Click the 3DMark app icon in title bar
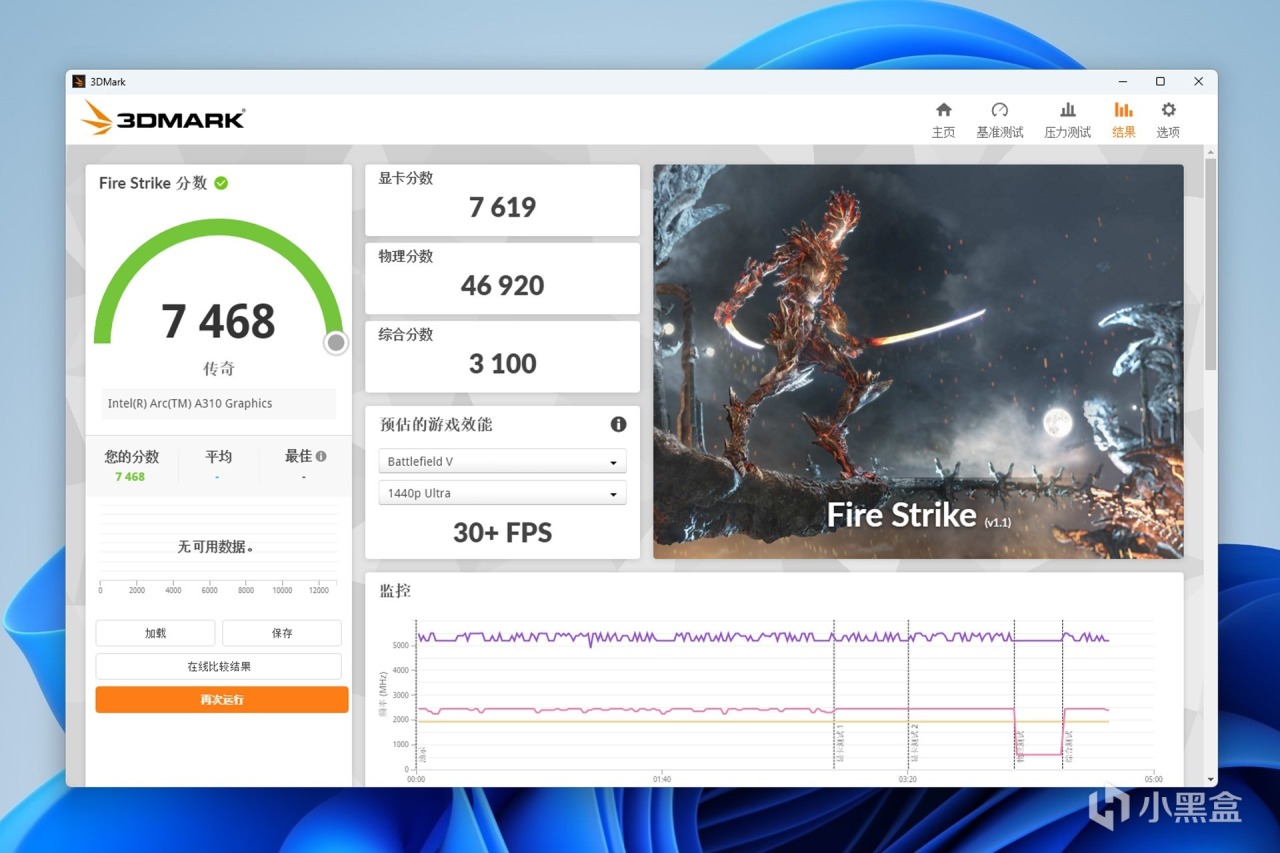The image size is (1280, 853). tap(79, 82)
